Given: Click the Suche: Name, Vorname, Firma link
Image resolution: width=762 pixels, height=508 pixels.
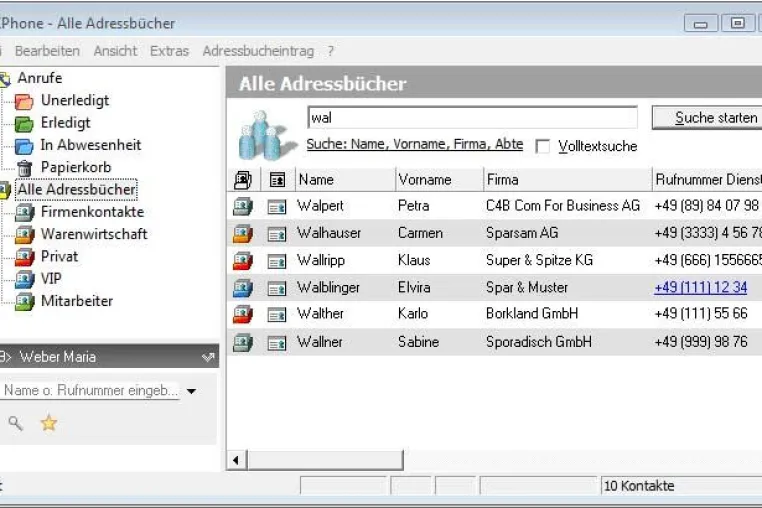Looking at the screenshot, I should pyautogui.click(x=415, y=144).
